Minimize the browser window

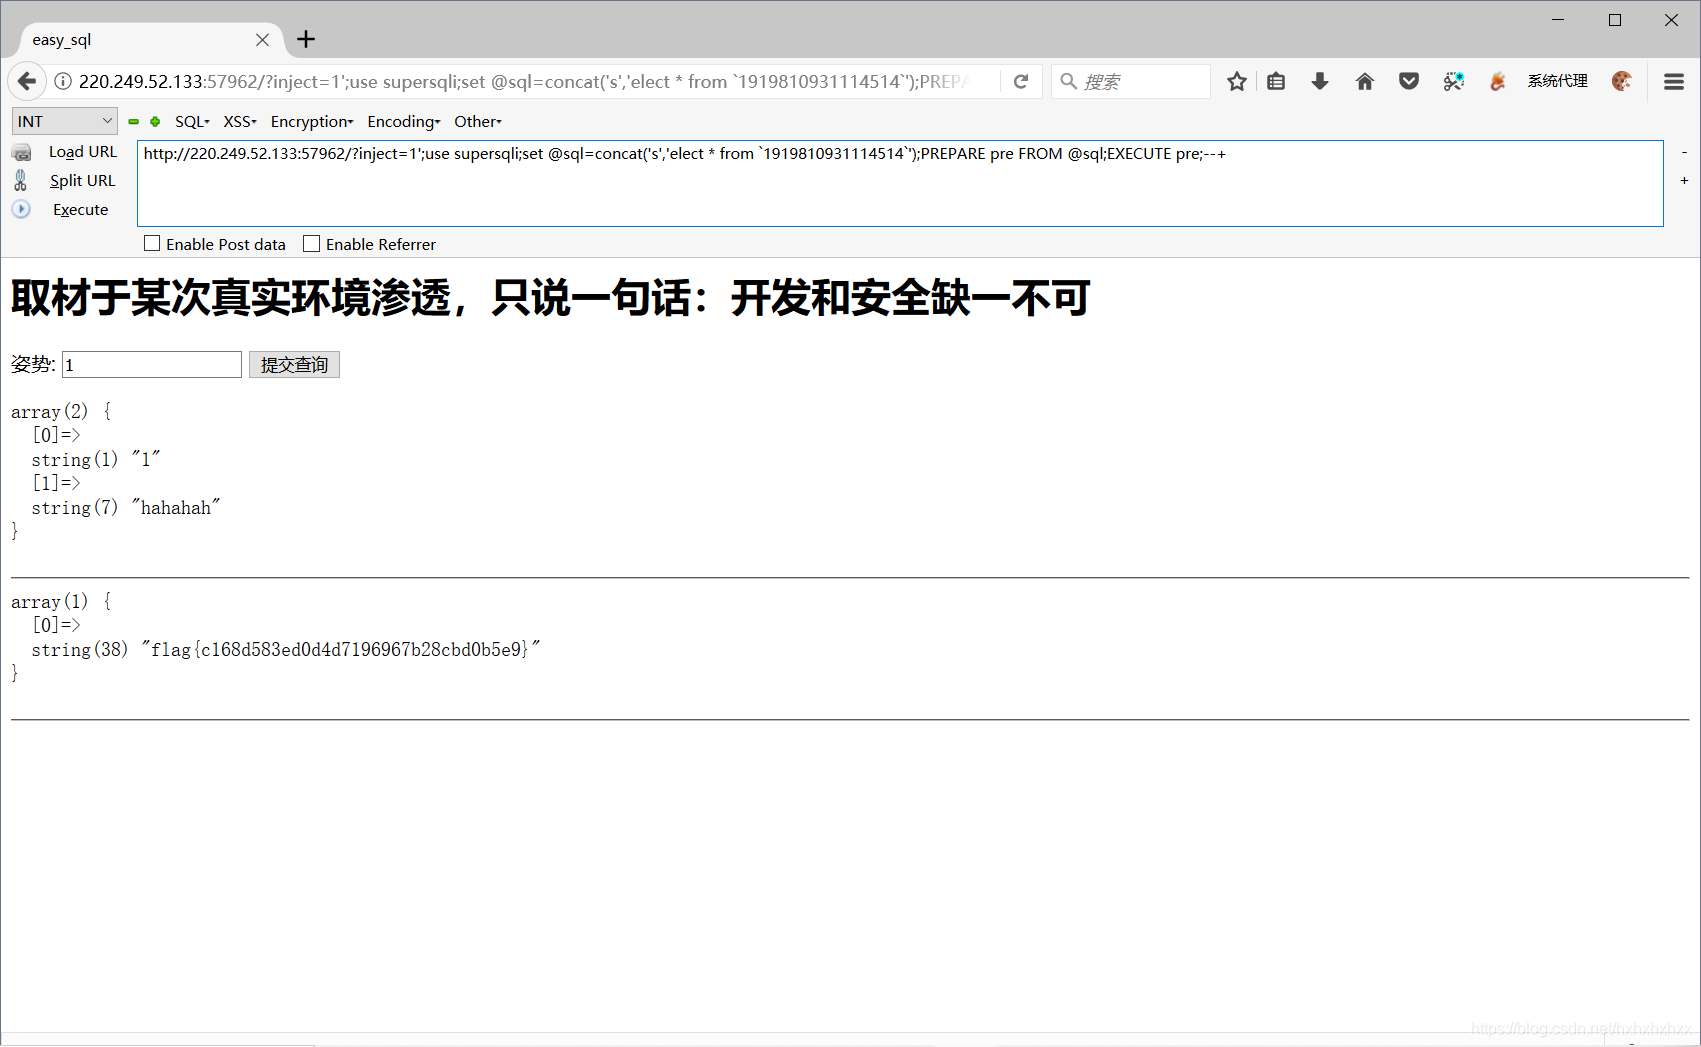(1558, 20)
